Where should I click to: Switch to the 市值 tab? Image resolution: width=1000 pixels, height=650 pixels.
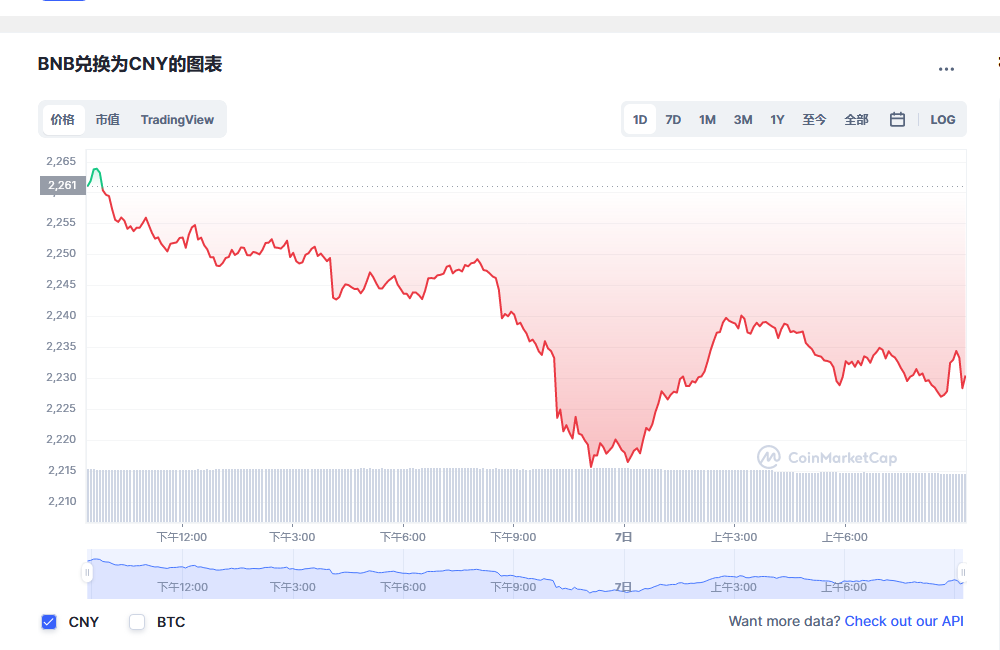pyautogui.click(x=108, y=119)
